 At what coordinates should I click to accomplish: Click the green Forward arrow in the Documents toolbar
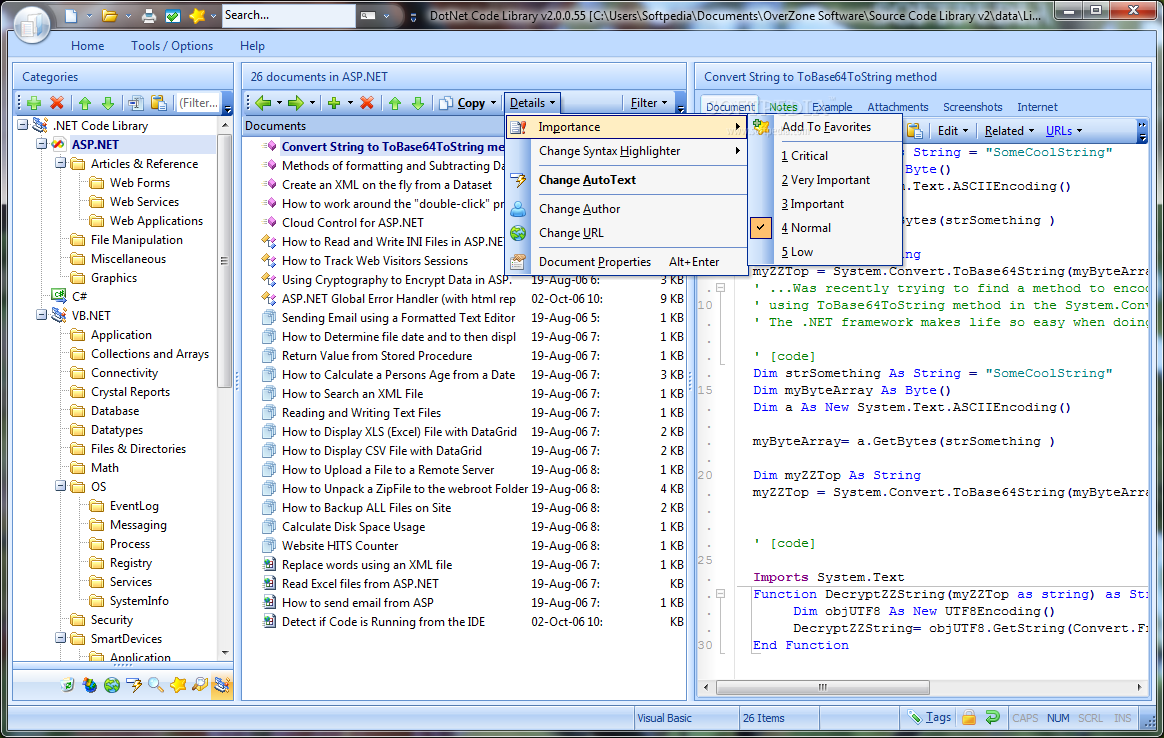[x=295, y=103]
